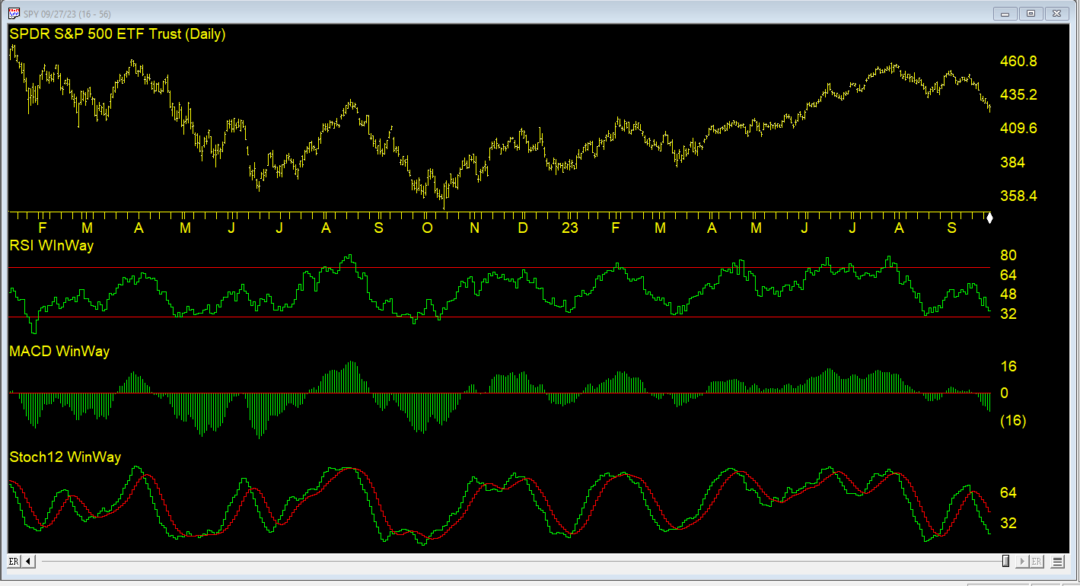Select the SPDR S&P 500 ETF Trust title

115,33
